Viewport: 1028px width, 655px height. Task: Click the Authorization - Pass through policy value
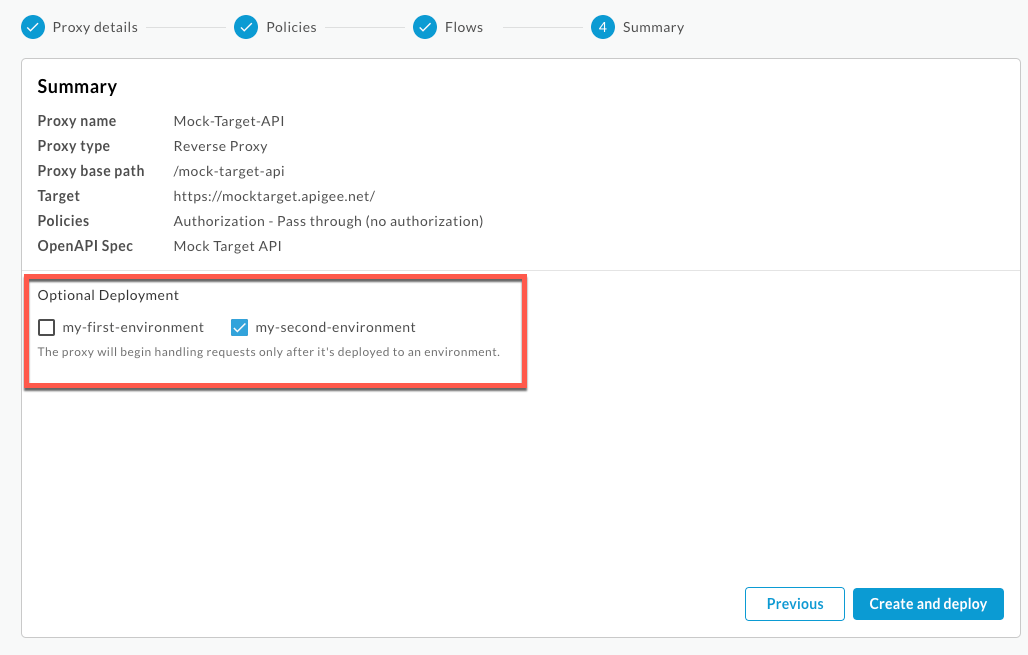pos(328,221)
